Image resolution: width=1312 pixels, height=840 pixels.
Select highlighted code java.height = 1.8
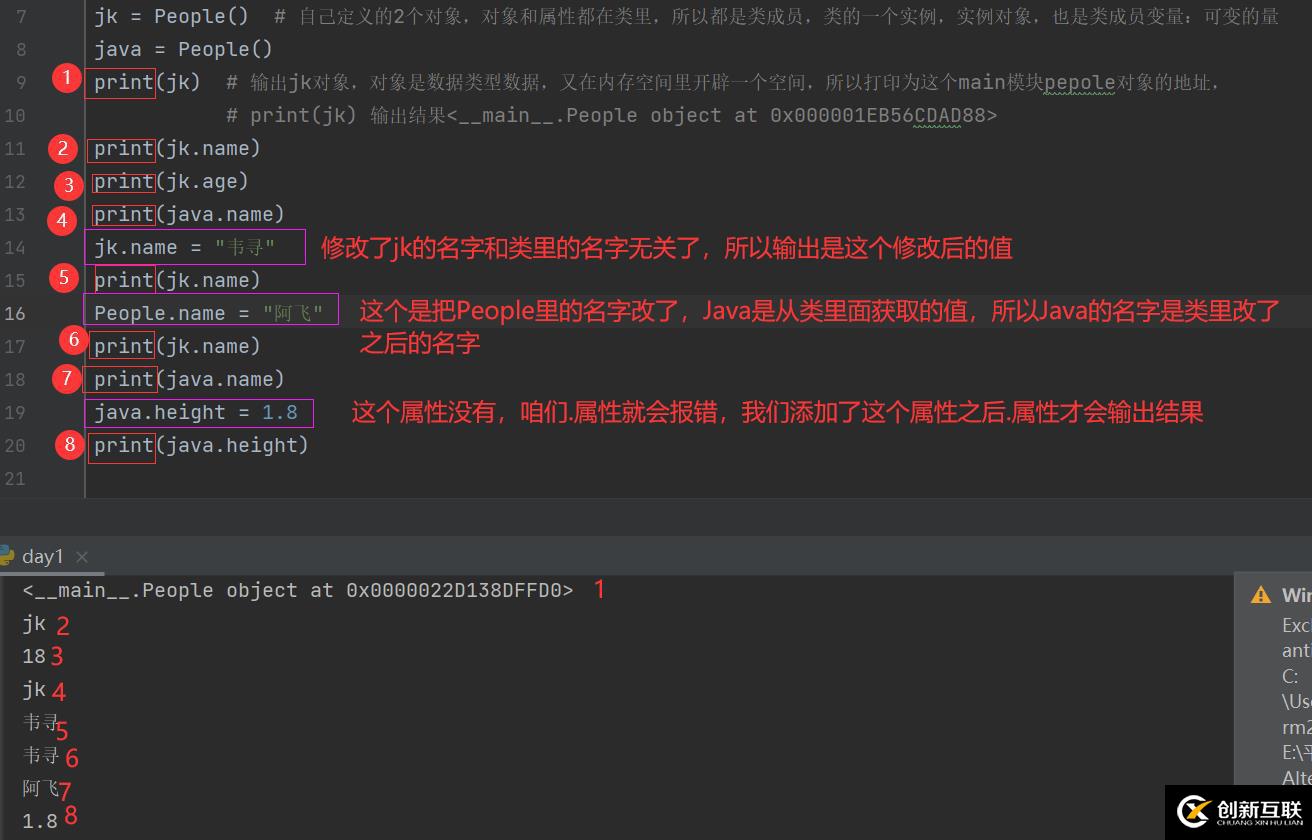click(x=197, y=412)
